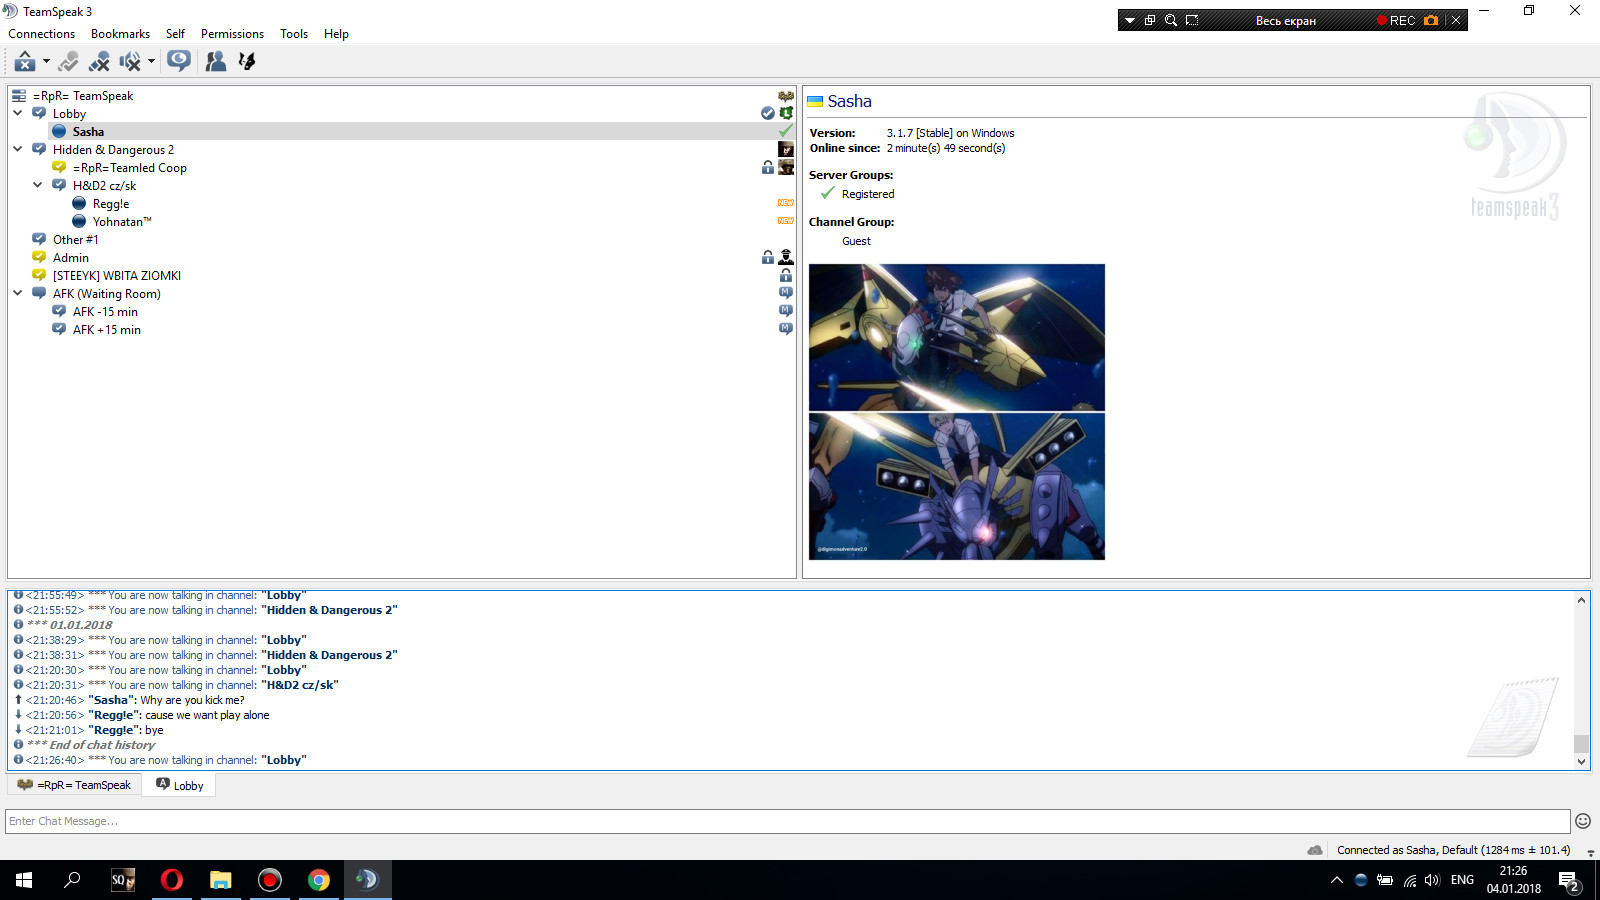Select the =RpR= TeamSpeak server root
This screenshot has height=900, width=1600.
click(x=83, y=96)
